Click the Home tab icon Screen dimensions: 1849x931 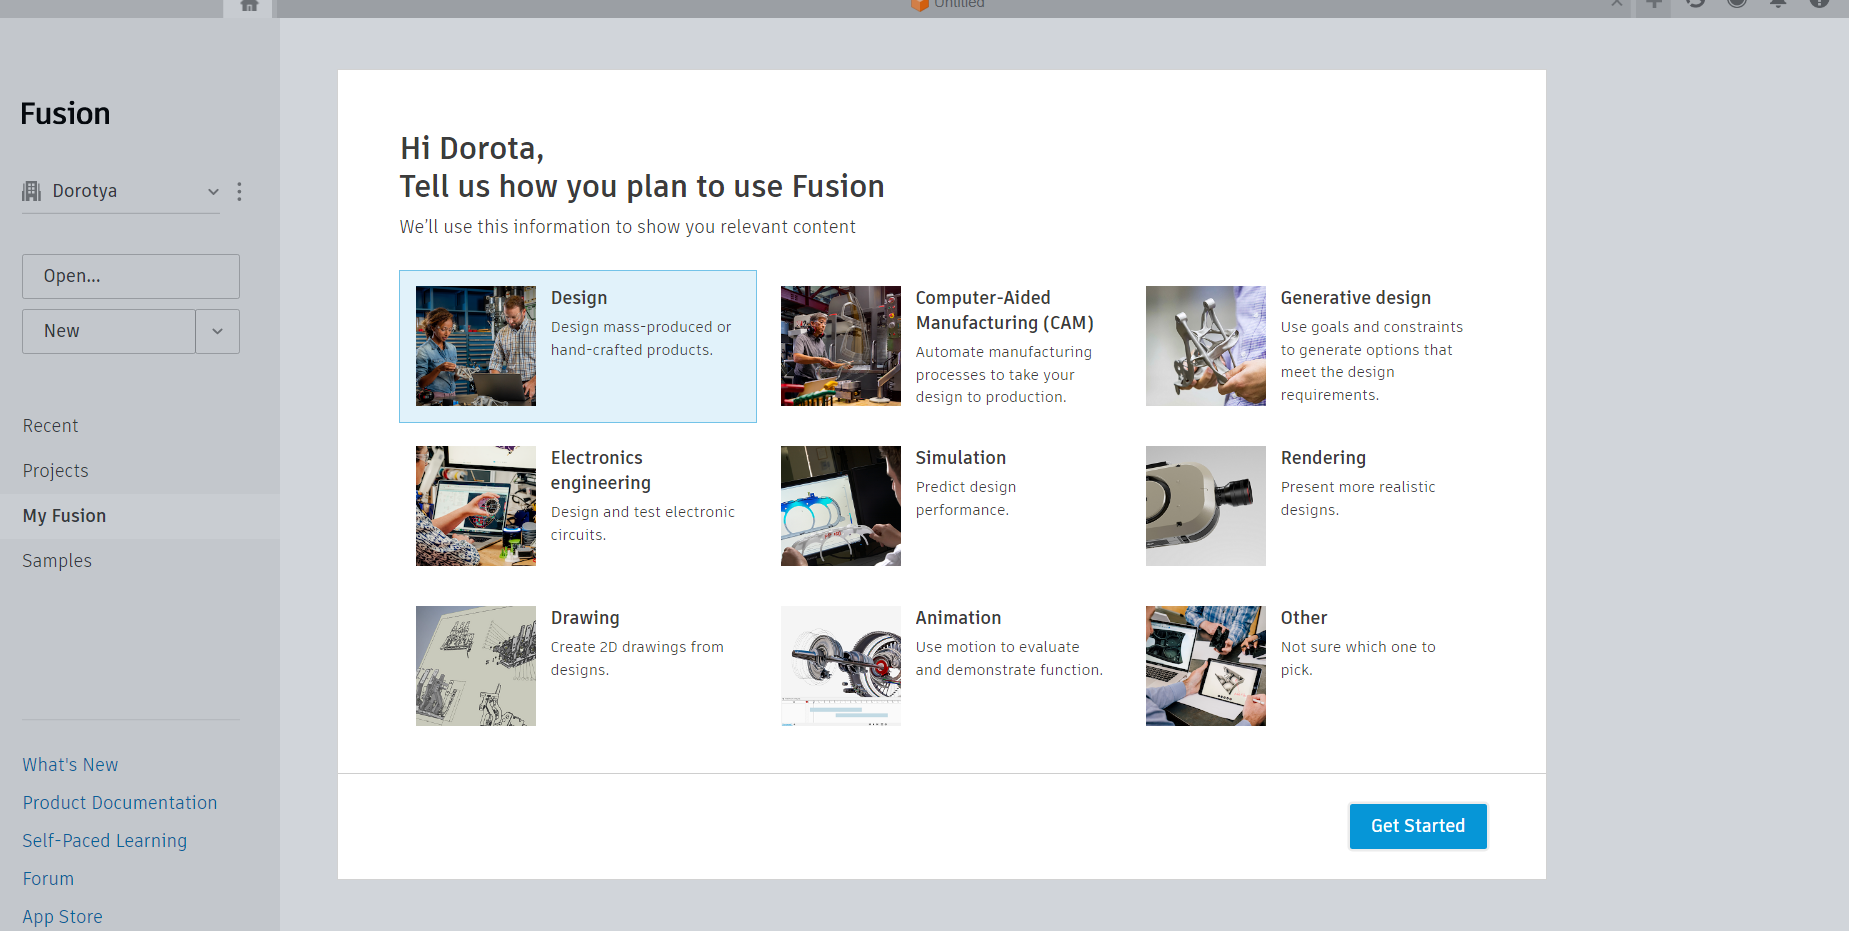pos(249,6)
